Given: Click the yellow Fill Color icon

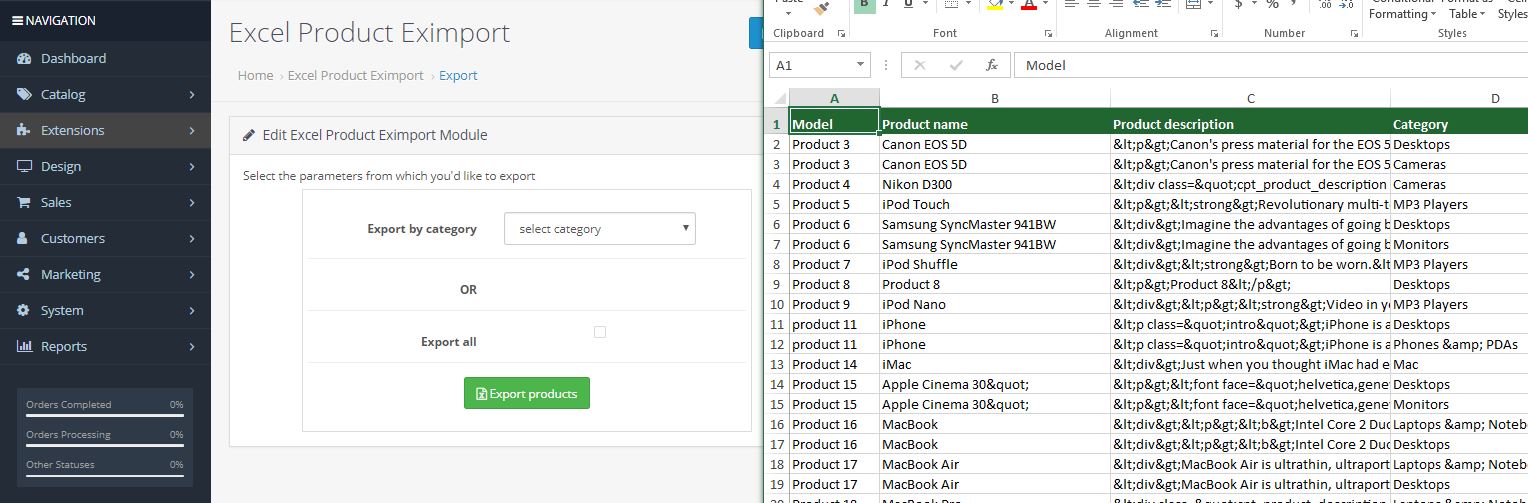Looking at the screenshot, I should 995,5.
